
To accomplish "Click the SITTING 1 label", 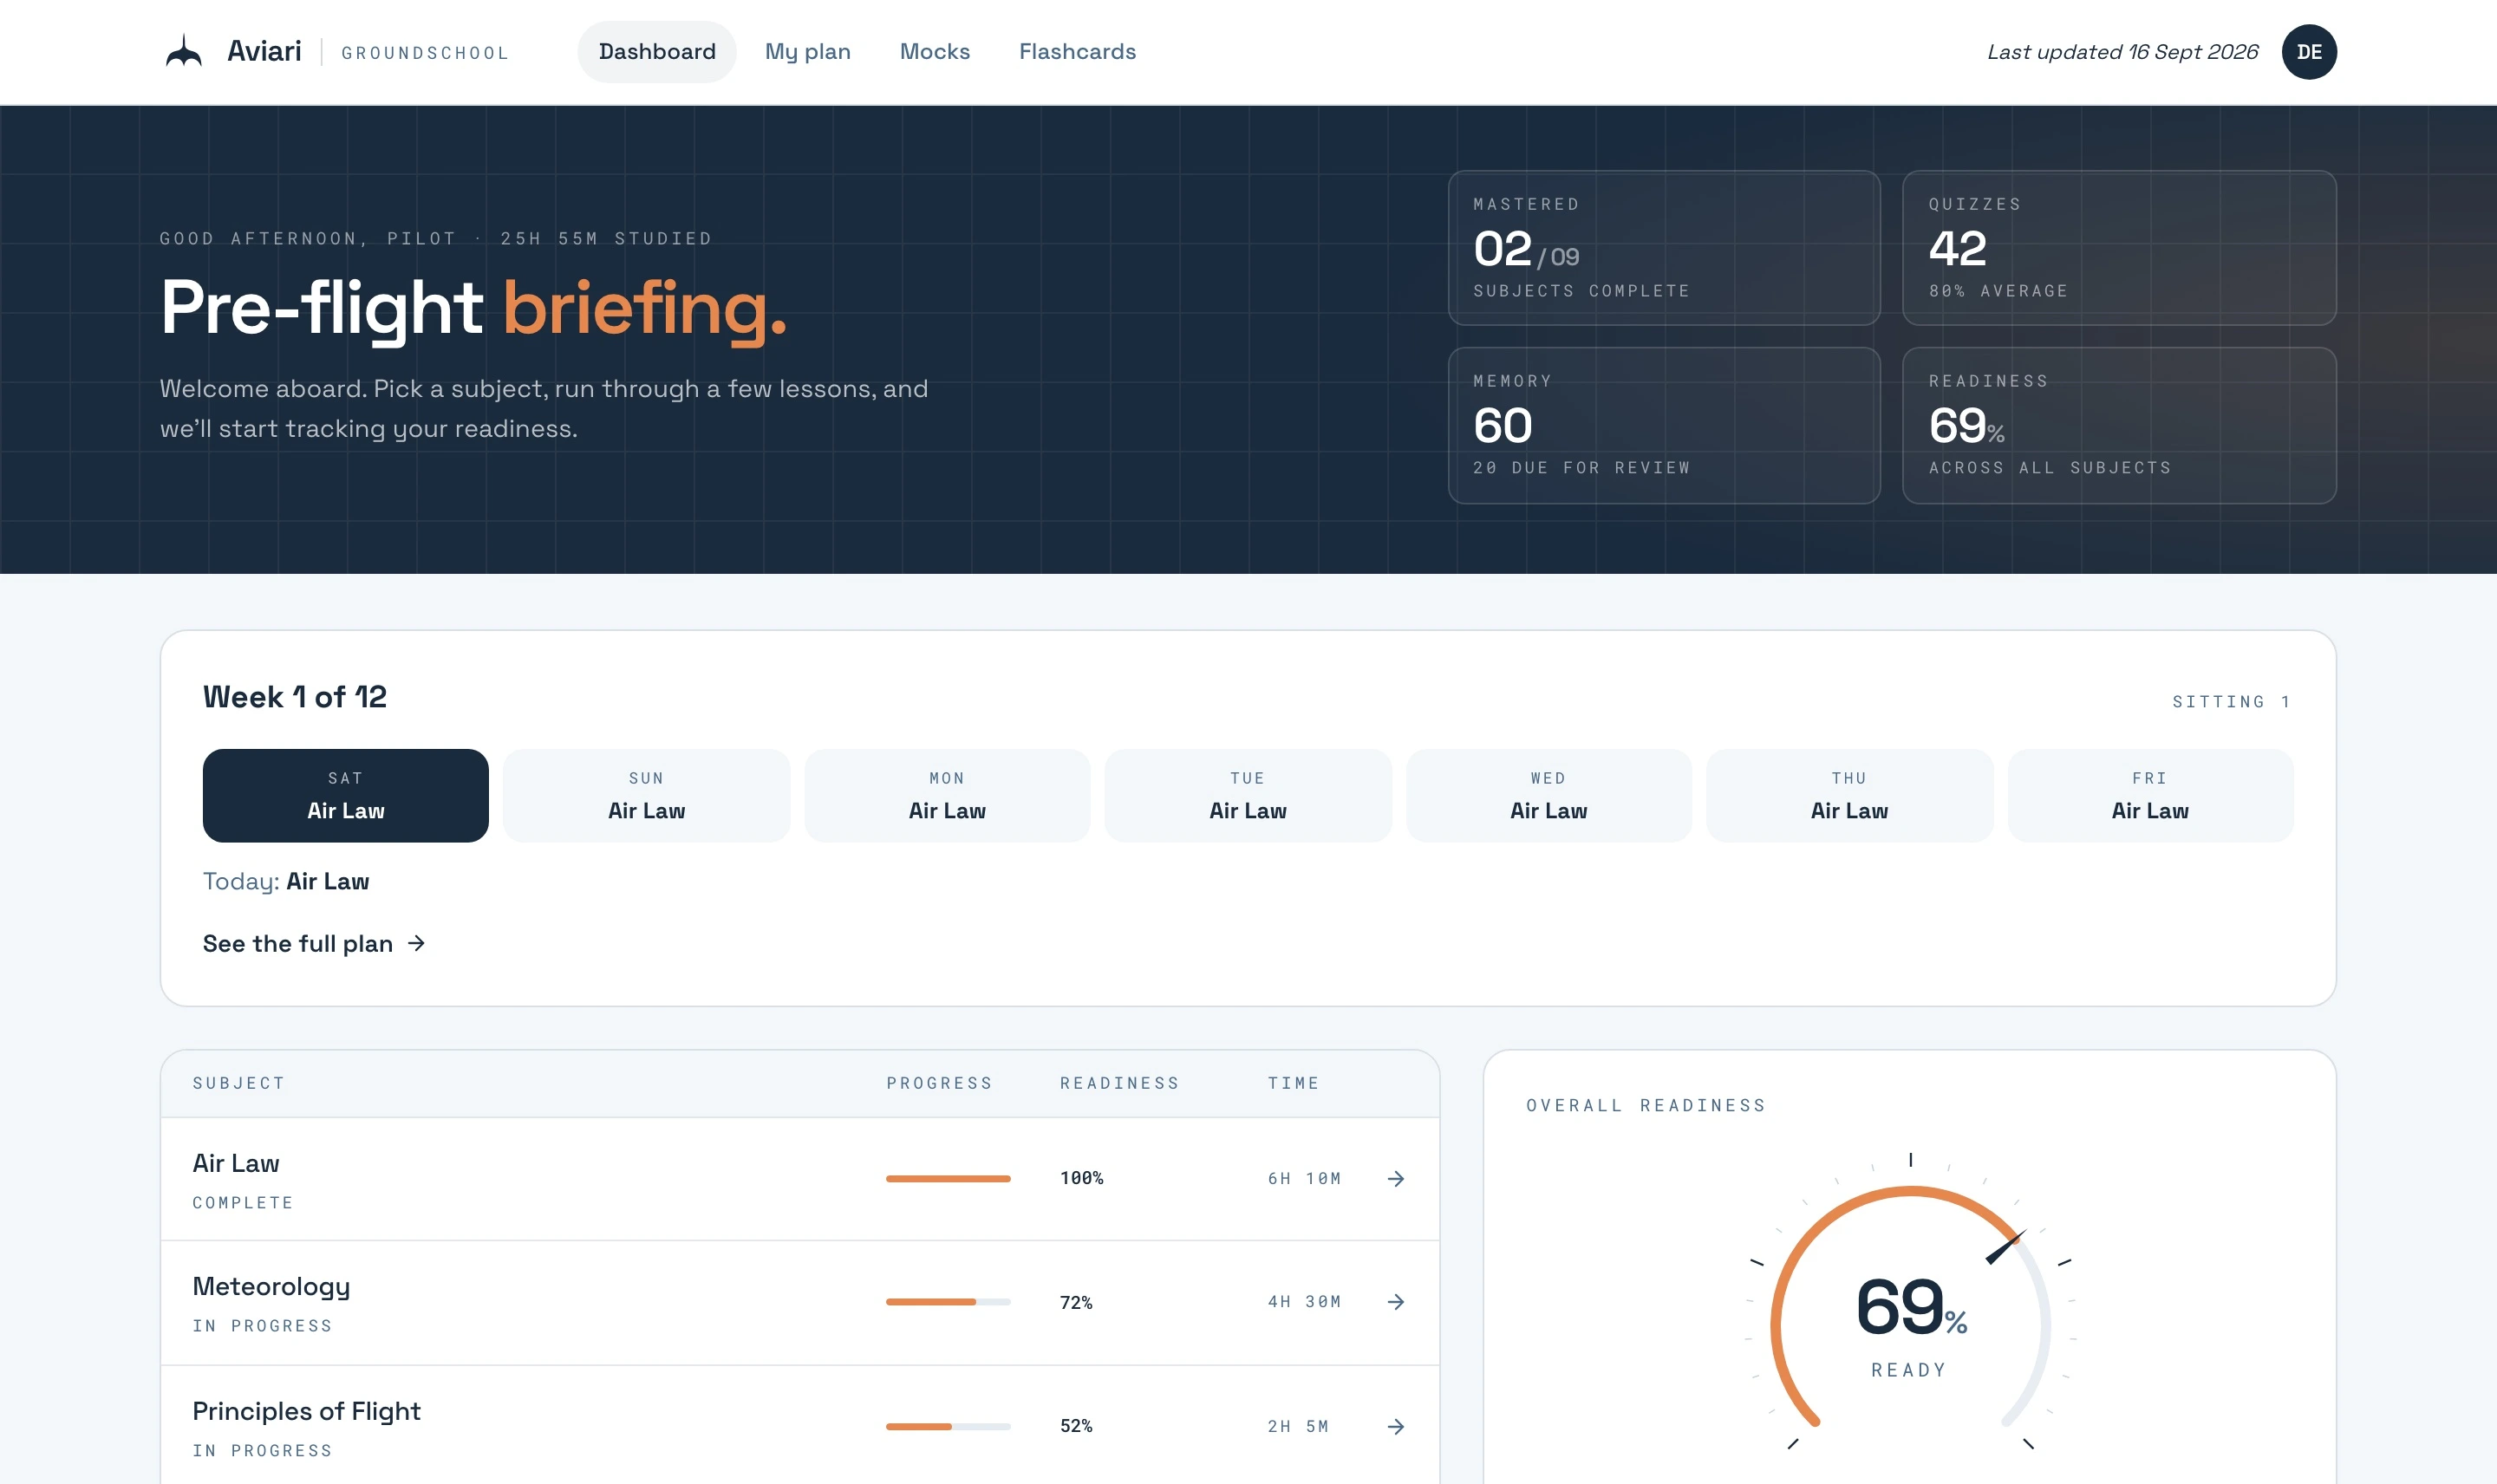I will pos(2231,701).
